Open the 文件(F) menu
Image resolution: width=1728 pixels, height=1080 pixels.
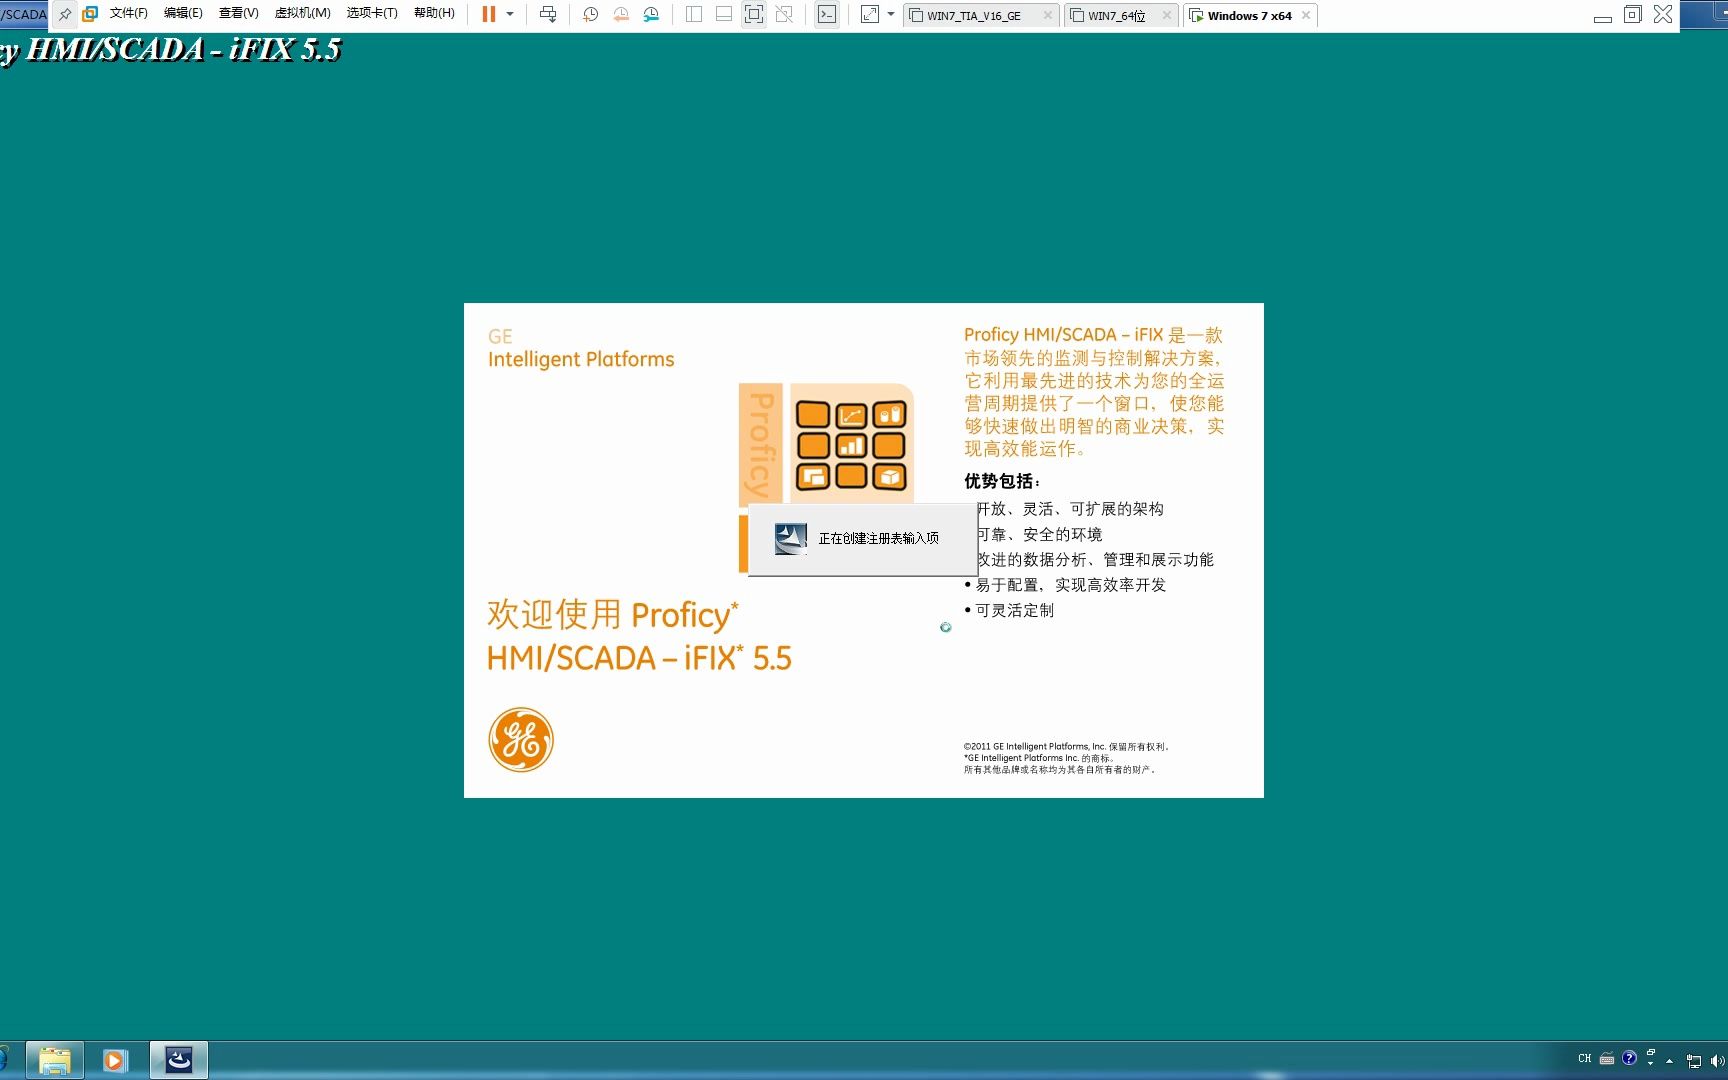pos(128,13)
